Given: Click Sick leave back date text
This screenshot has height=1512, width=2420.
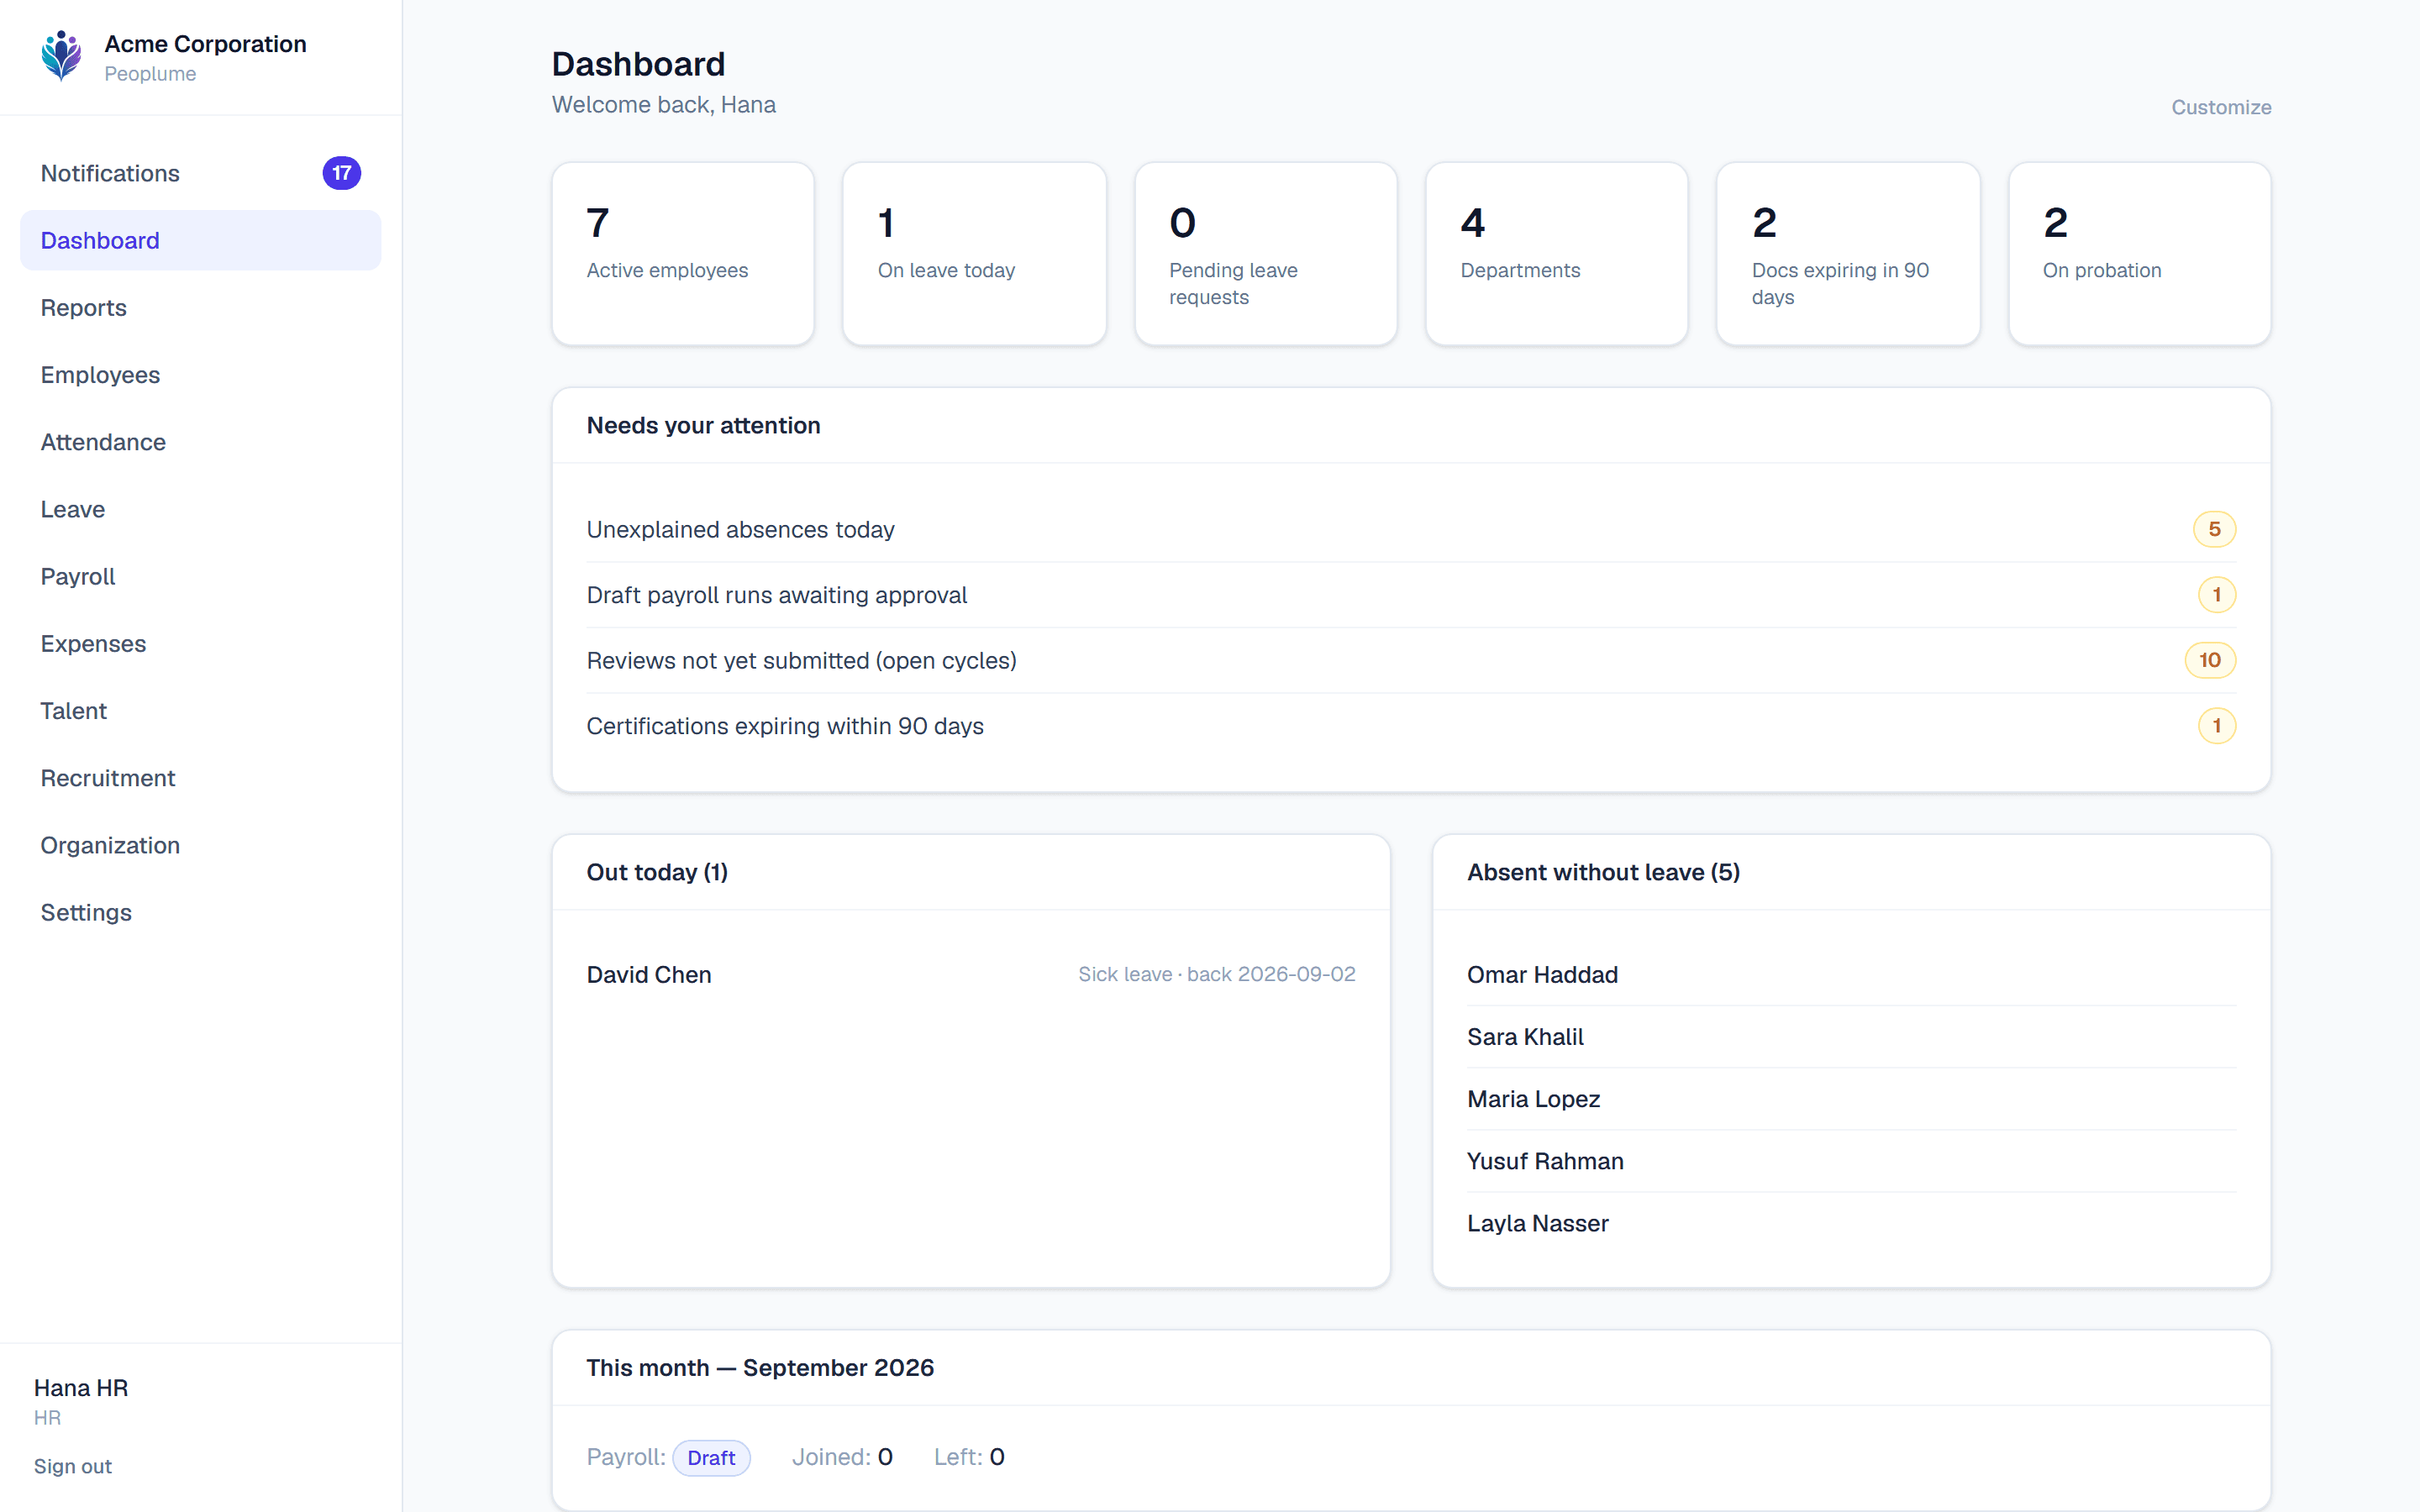Looking at the screenshot, I should [x=1216, y=974].
